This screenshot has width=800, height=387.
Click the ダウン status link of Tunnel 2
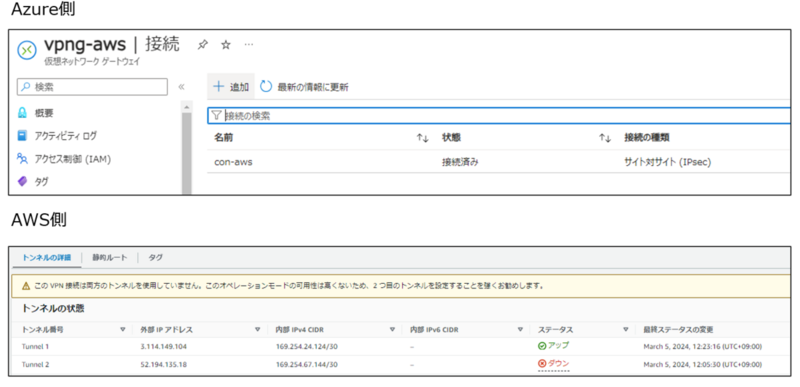tap(558, 364)
